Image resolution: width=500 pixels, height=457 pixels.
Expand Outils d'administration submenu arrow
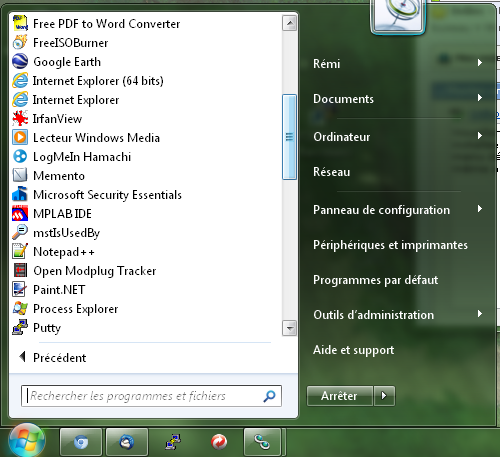(480, 314)
